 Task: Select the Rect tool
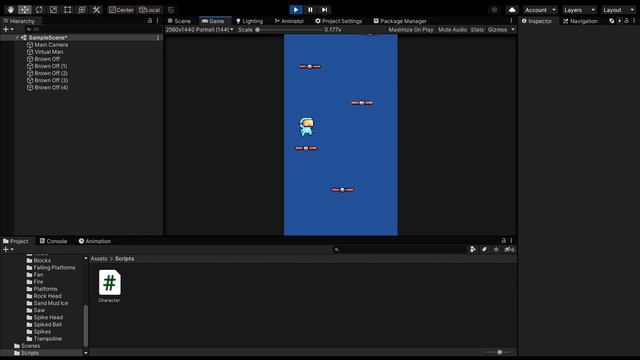coord(67,9)
